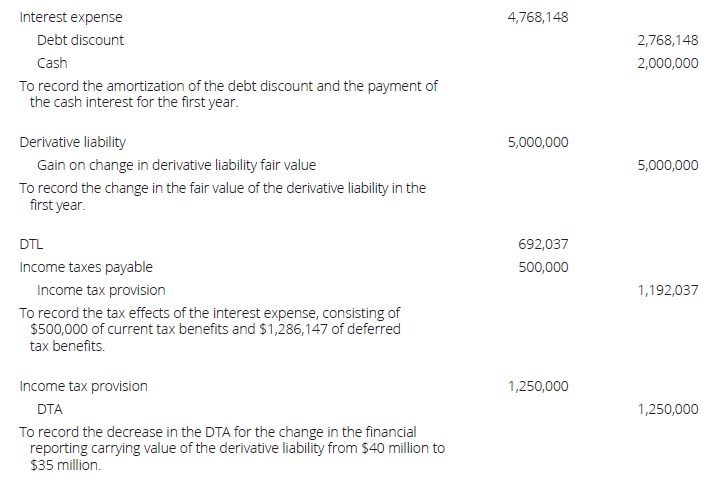Viewport: 710px width, 485px height.
Task: Click the Debt discount account entry
Action: [81, 40]
